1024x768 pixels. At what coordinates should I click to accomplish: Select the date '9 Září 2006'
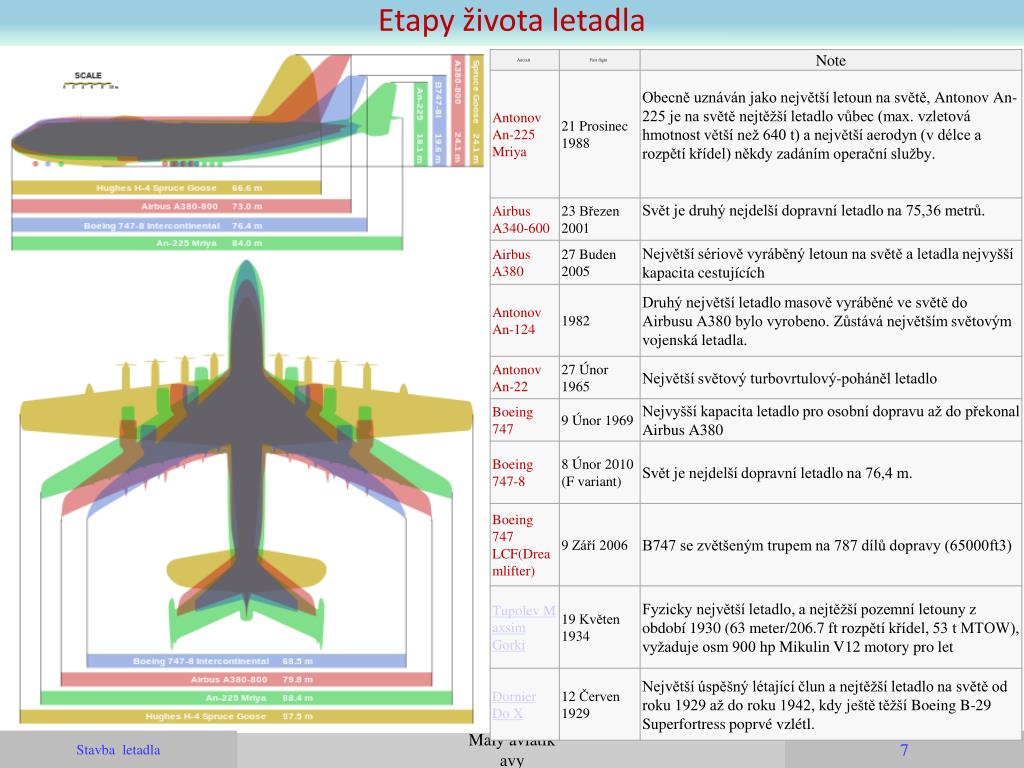594,545
